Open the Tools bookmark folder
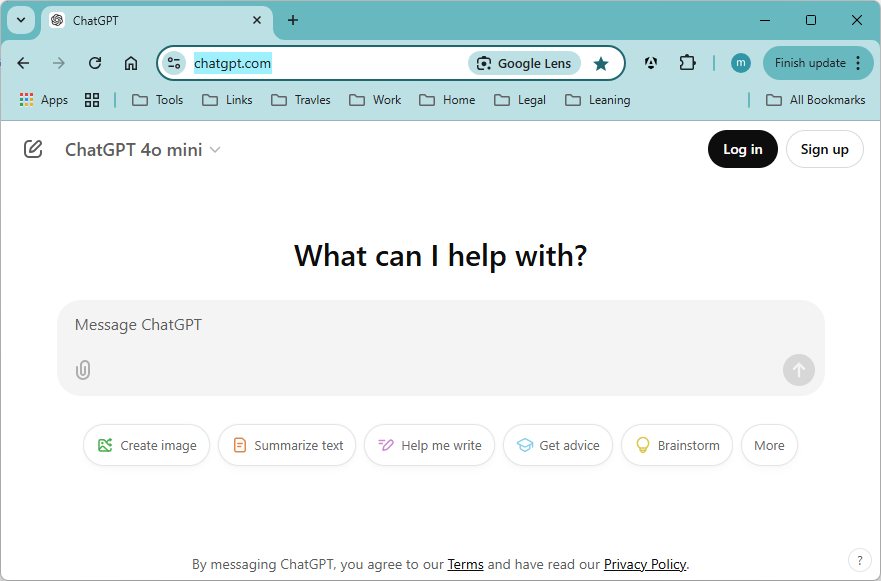The height and width of the screenshot is (581, 881). (x=157, y=100)
